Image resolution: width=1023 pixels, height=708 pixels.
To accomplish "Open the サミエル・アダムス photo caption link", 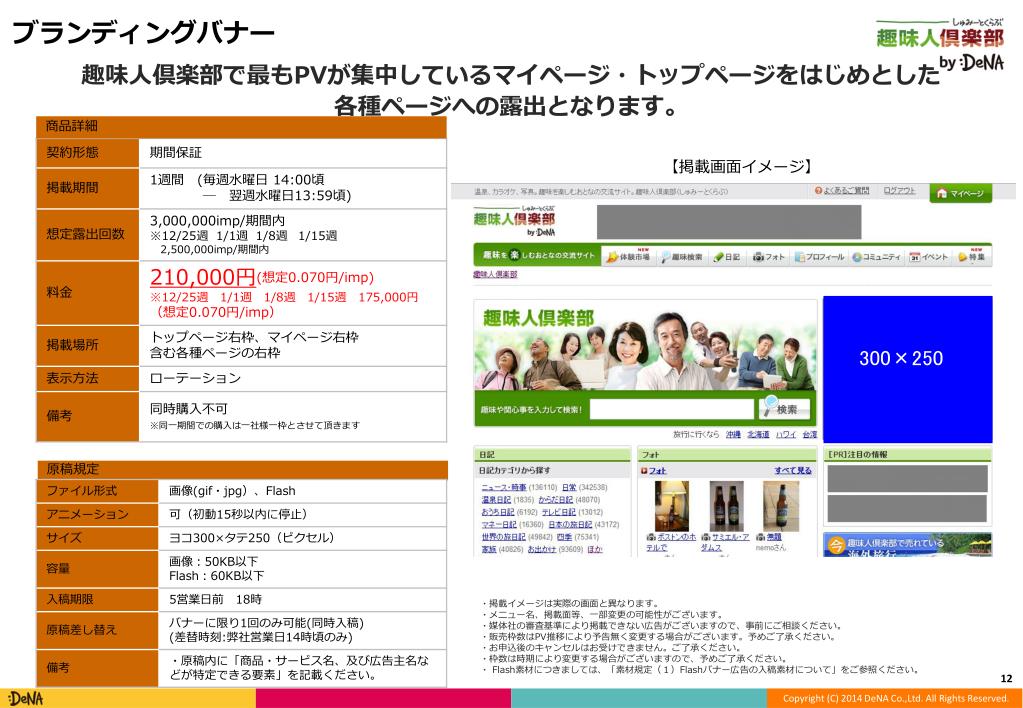I will (724, 542).
